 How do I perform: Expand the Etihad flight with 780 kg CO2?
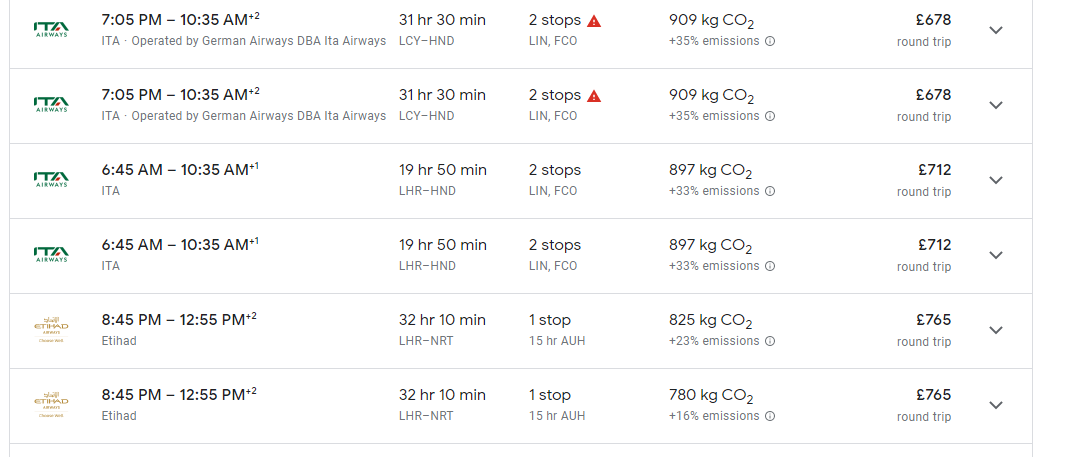(996, 405)
